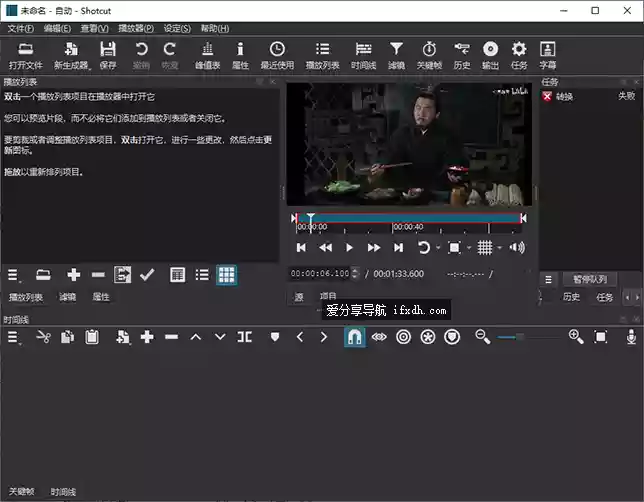644x502 pixels.
Task: Toggle ripple all tracks asterisk icon
Action: [x=428, y=337]
